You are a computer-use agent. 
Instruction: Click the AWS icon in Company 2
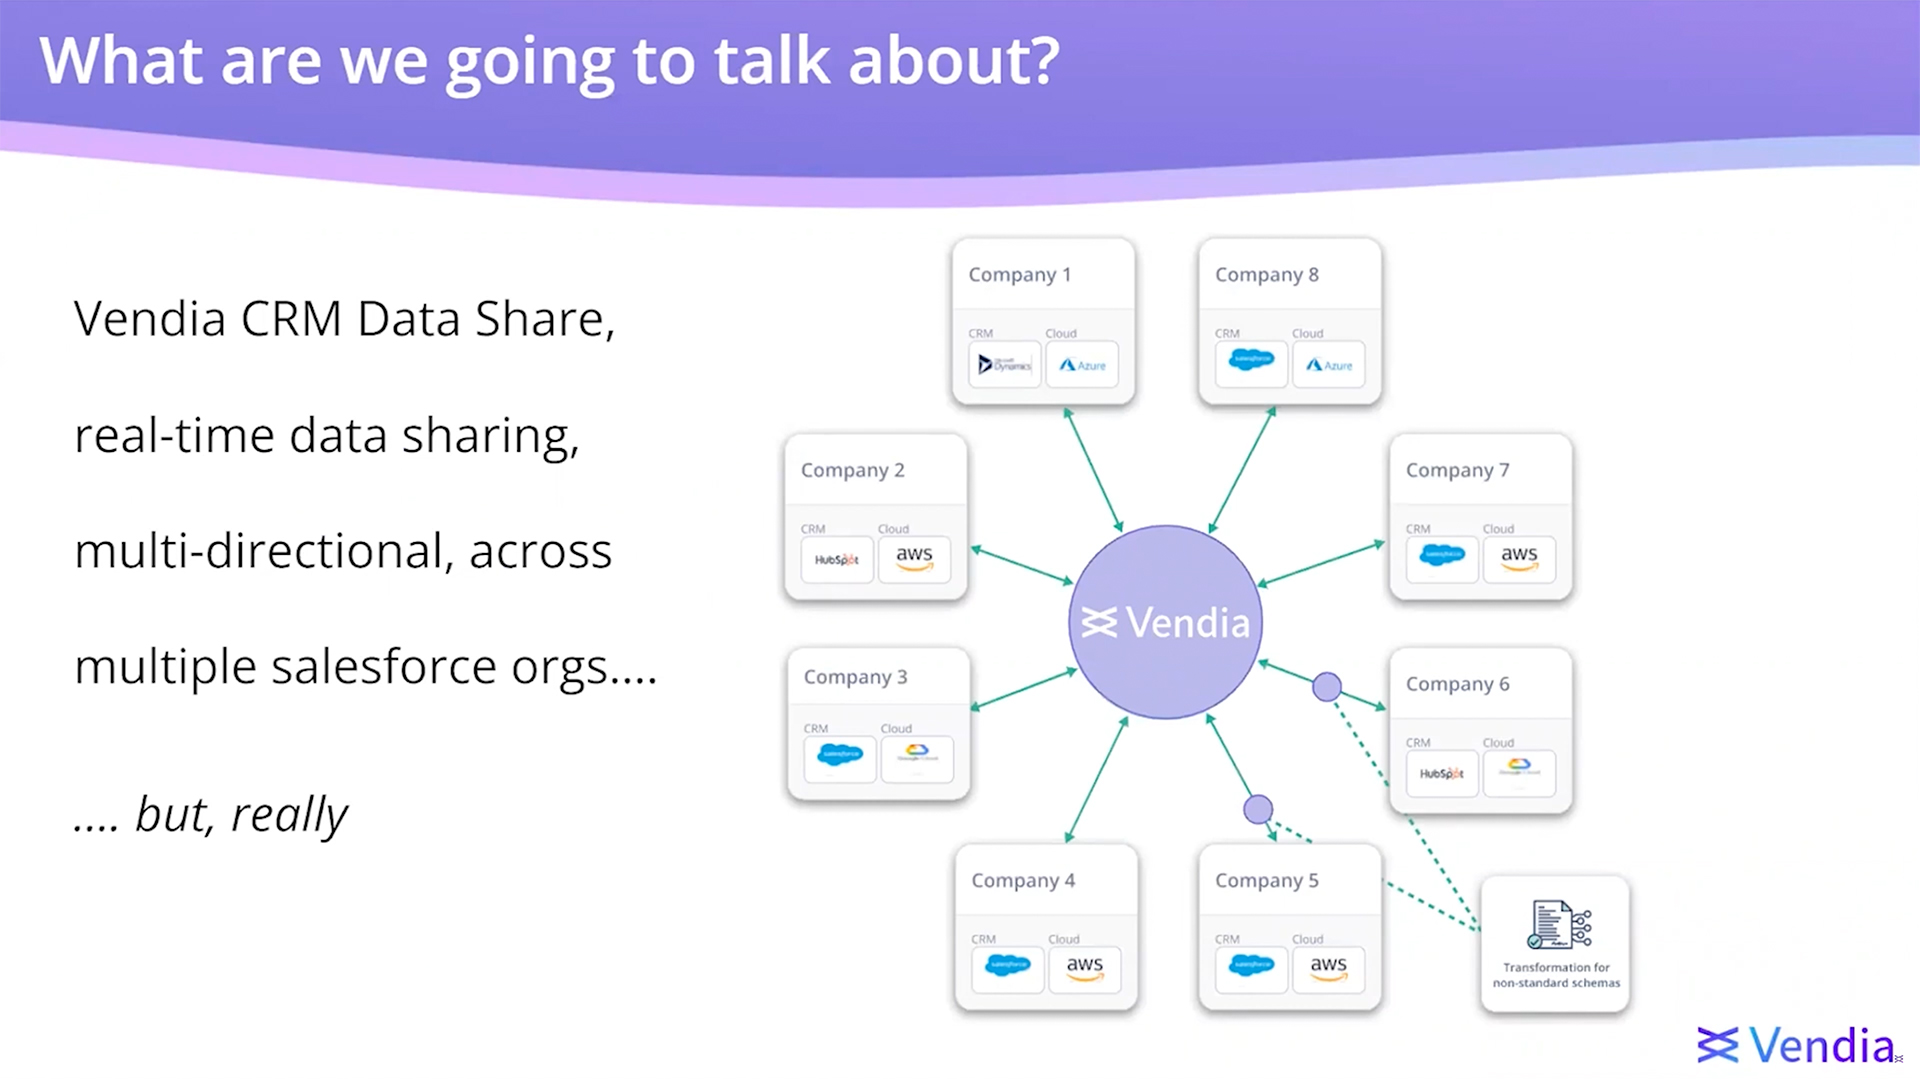(x=914, y=560)
